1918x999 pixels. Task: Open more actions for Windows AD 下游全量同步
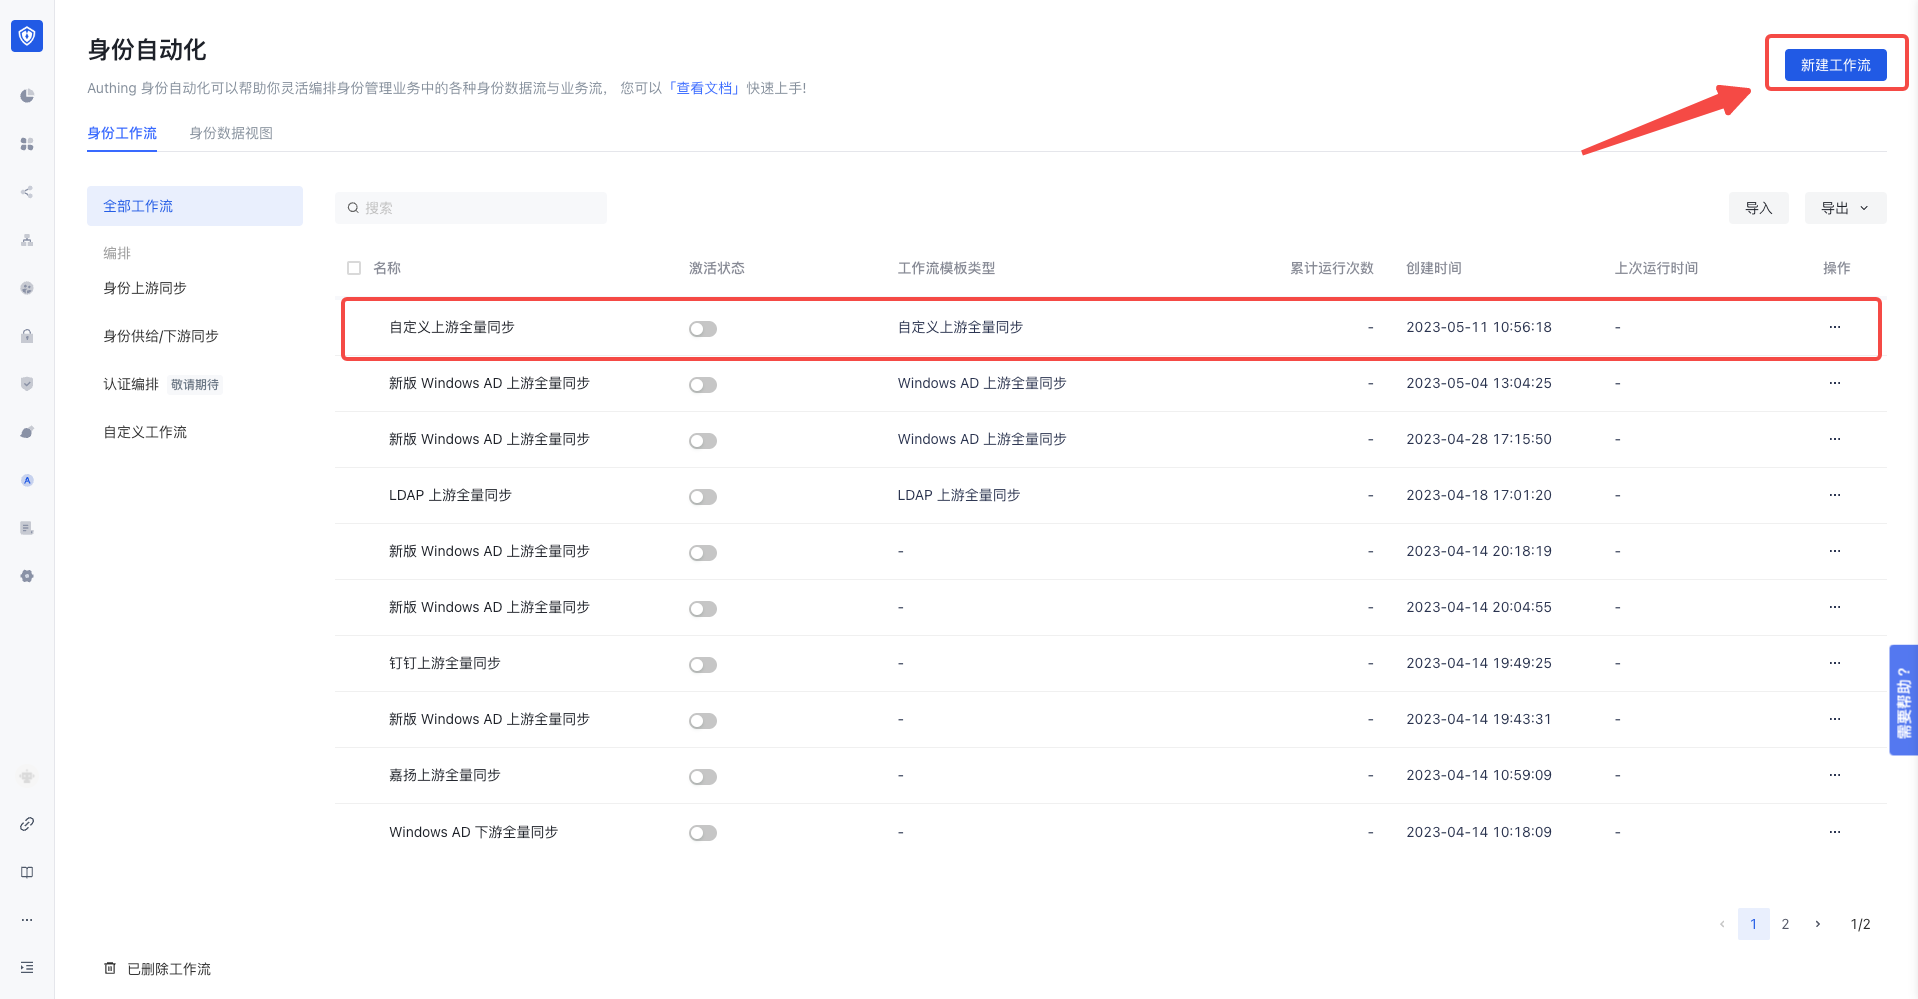[1834, 832]
